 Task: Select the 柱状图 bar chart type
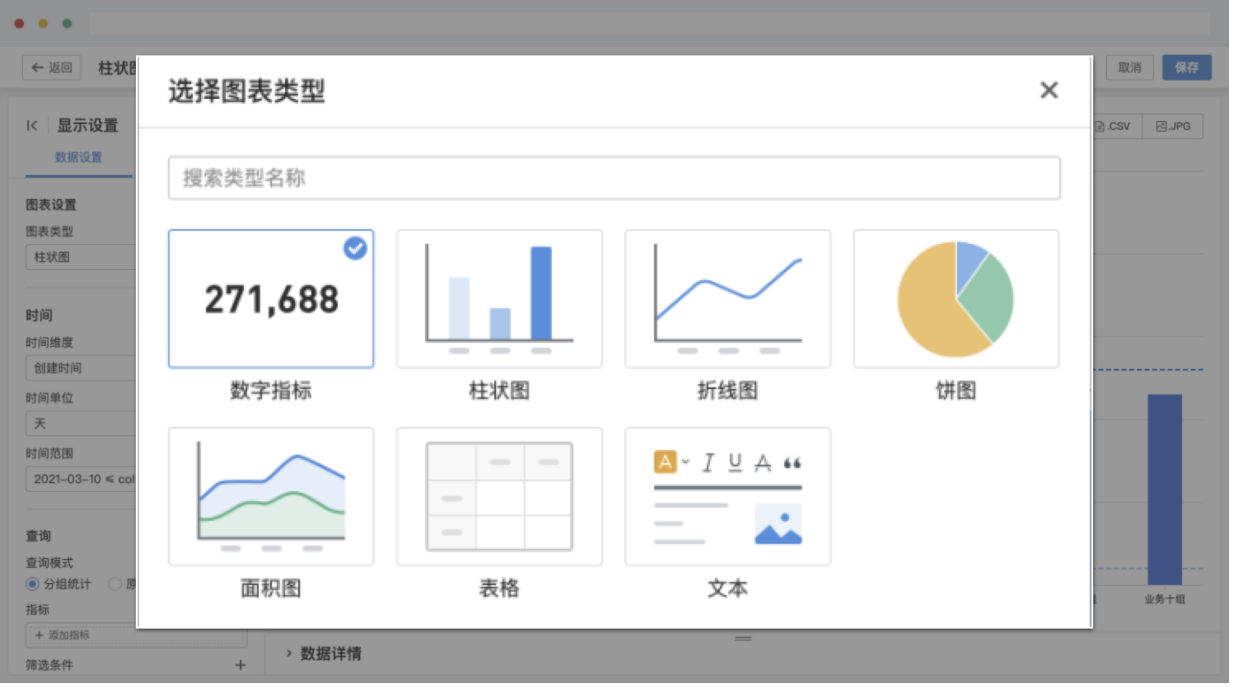click(x=499, y=299)
